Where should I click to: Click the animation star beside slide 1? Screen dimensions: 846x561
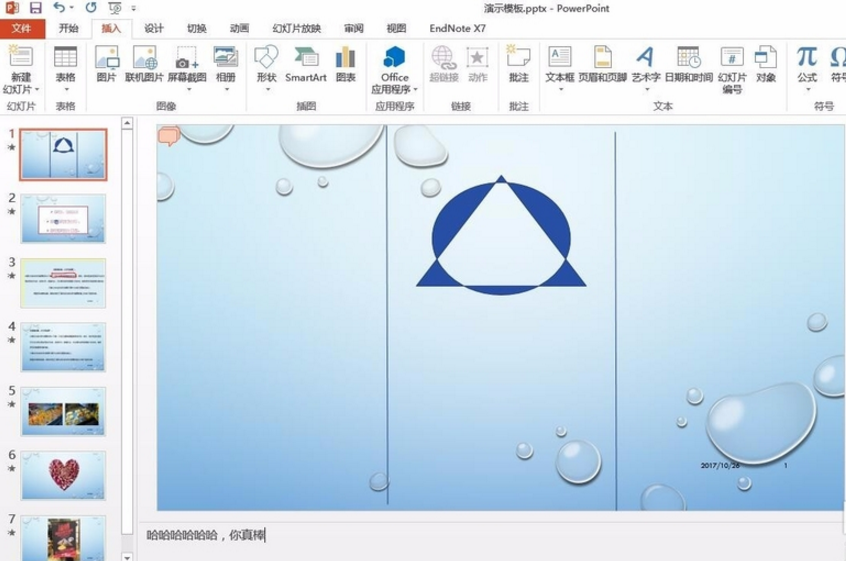point(11,147)
